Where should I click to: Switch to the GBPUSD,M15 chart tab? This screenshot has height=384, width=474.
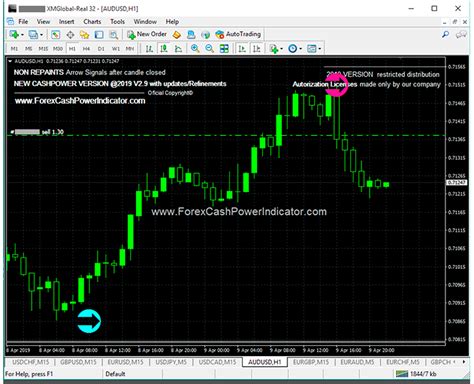point(78,362)
